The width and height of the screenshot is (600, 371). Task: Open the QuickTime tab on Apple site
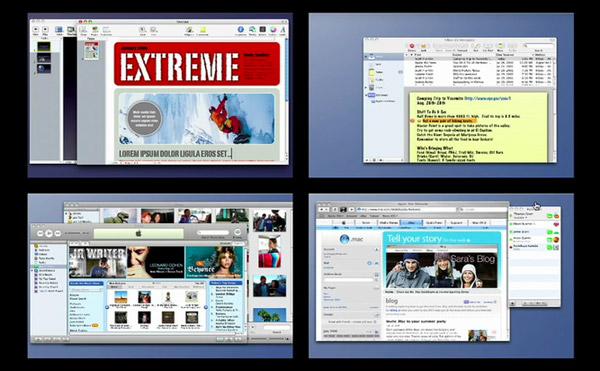pyautogui.click(x=434, y=222)
